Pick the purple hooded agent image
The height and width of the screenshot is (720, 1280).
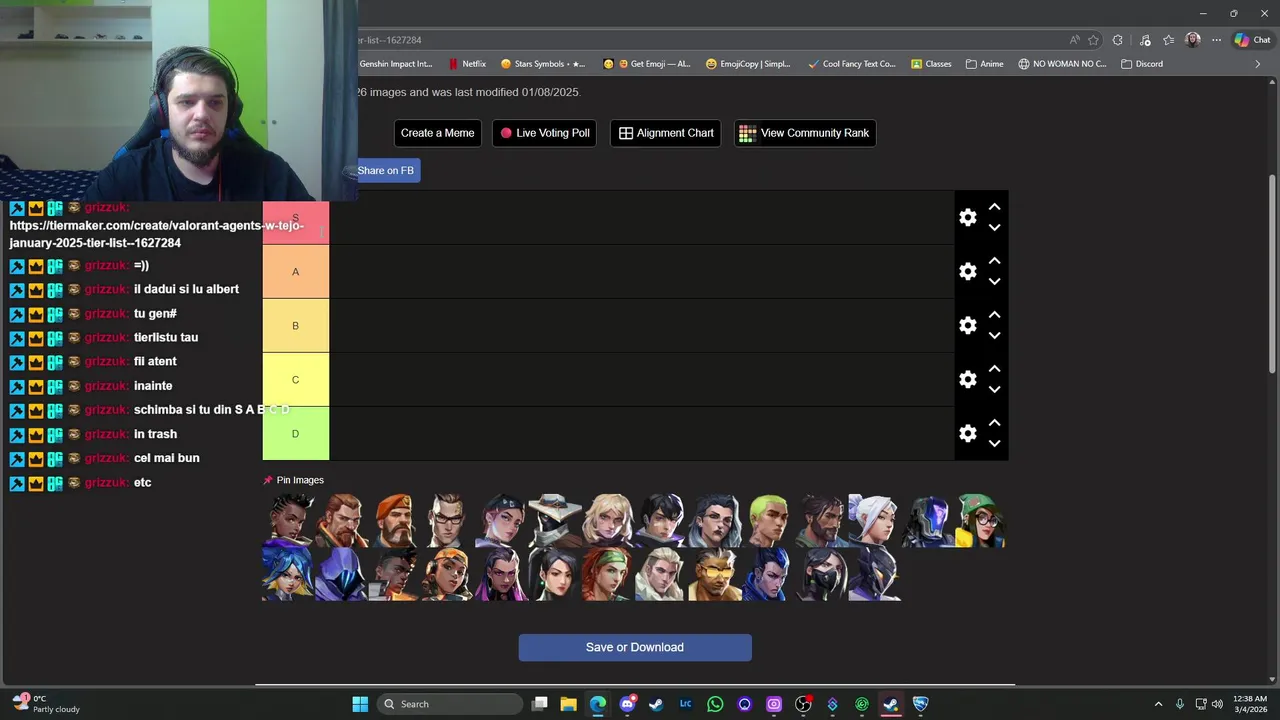click(x=342, y=574)
